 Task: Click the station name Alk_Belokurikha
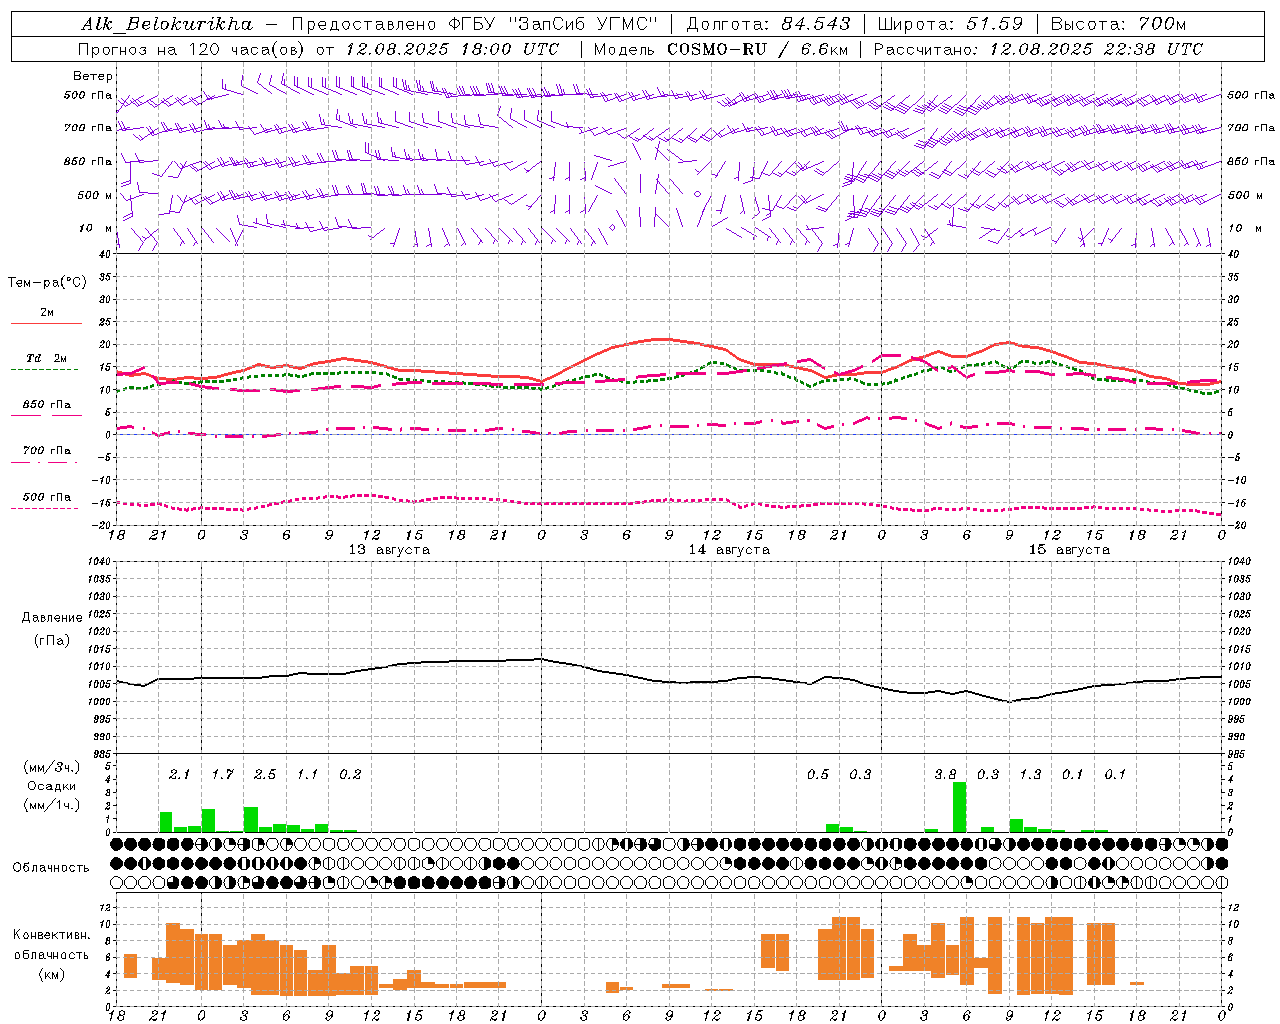pyautogui.click(x=167, y=24)
